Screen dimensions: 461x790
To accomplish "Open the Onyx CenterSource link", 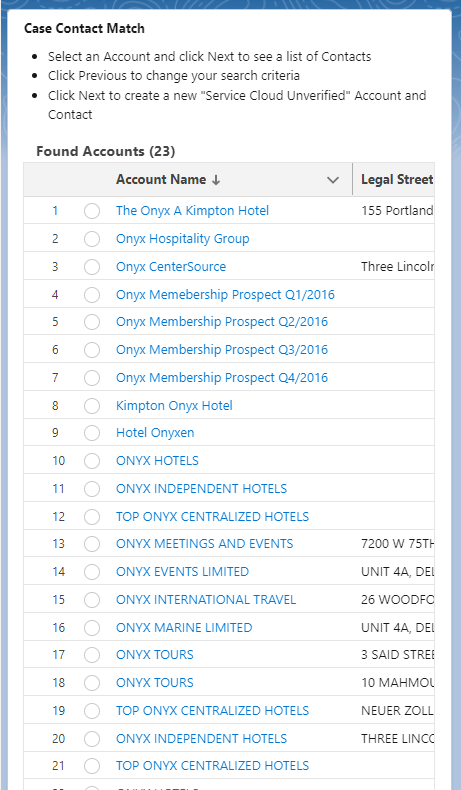I will click(171, 267).
